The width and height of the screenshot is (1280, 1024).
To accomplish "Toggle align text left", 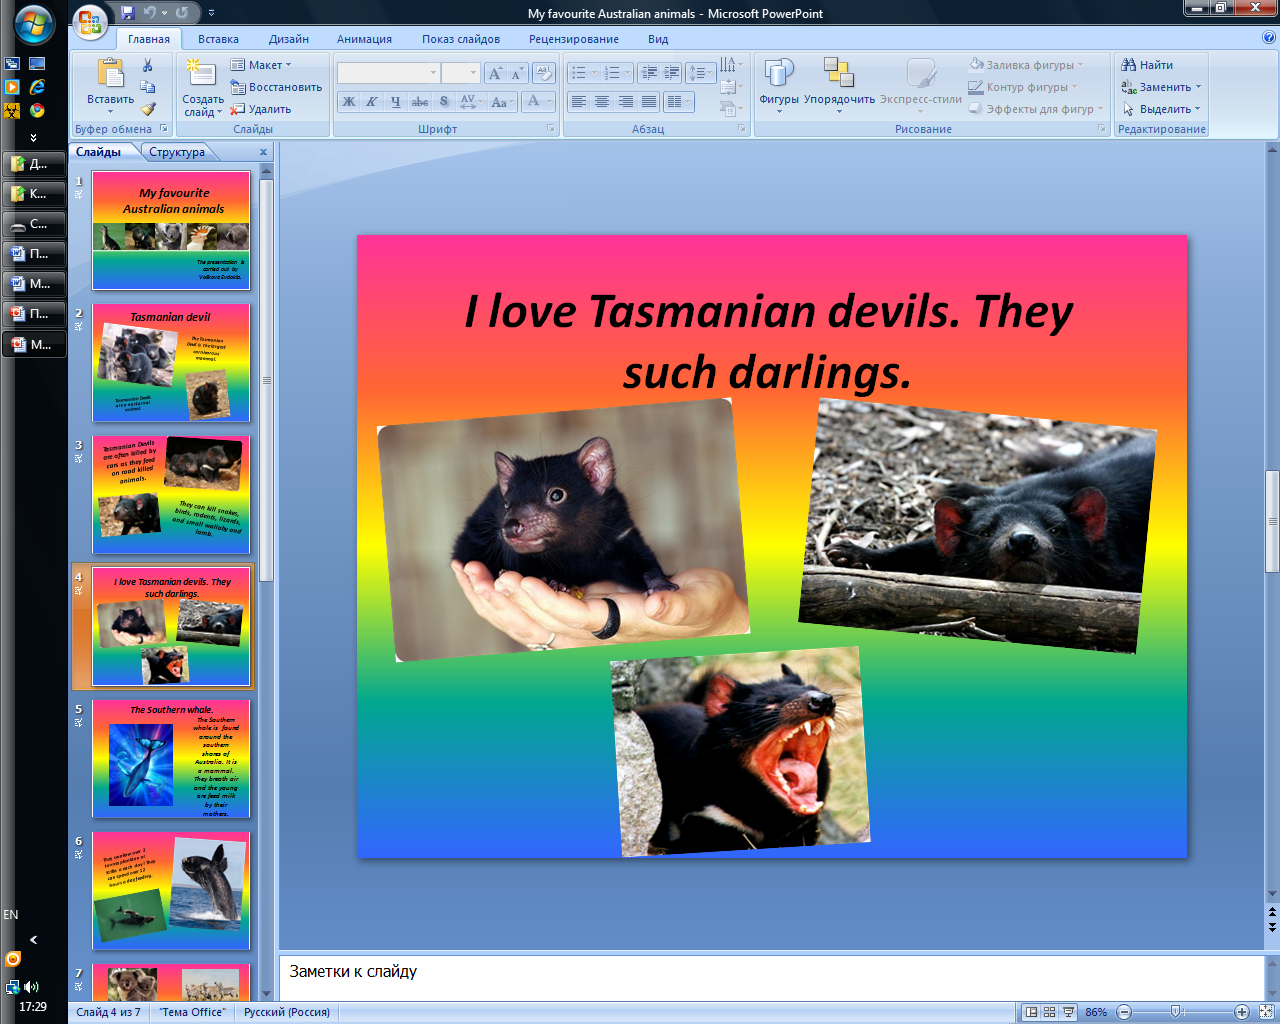I will click(x=578, y=101).
